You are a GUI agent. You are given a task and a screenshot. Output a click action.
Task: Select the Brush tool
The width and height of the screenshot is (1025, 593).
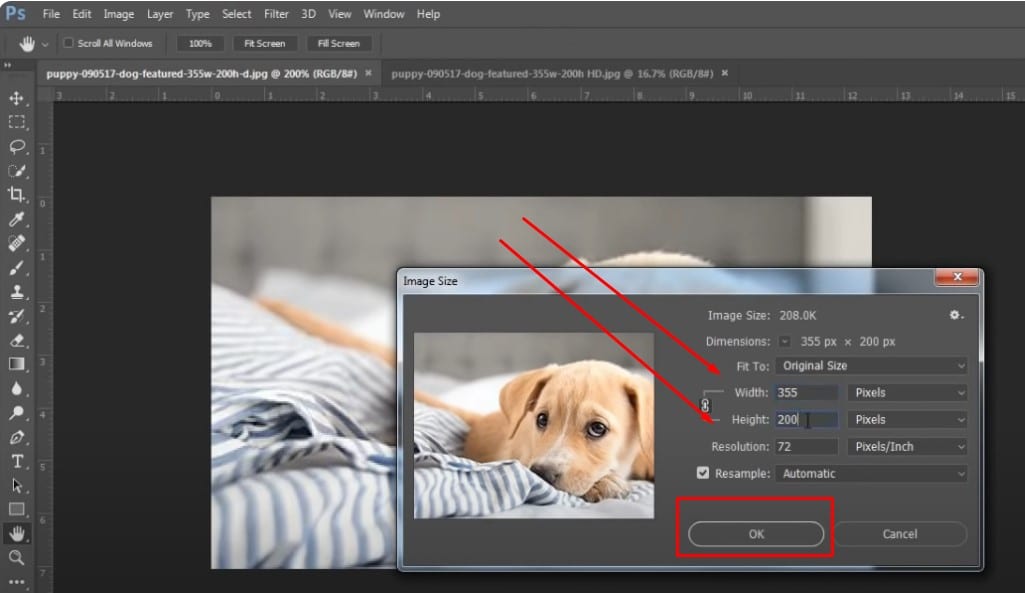point(16,267)
